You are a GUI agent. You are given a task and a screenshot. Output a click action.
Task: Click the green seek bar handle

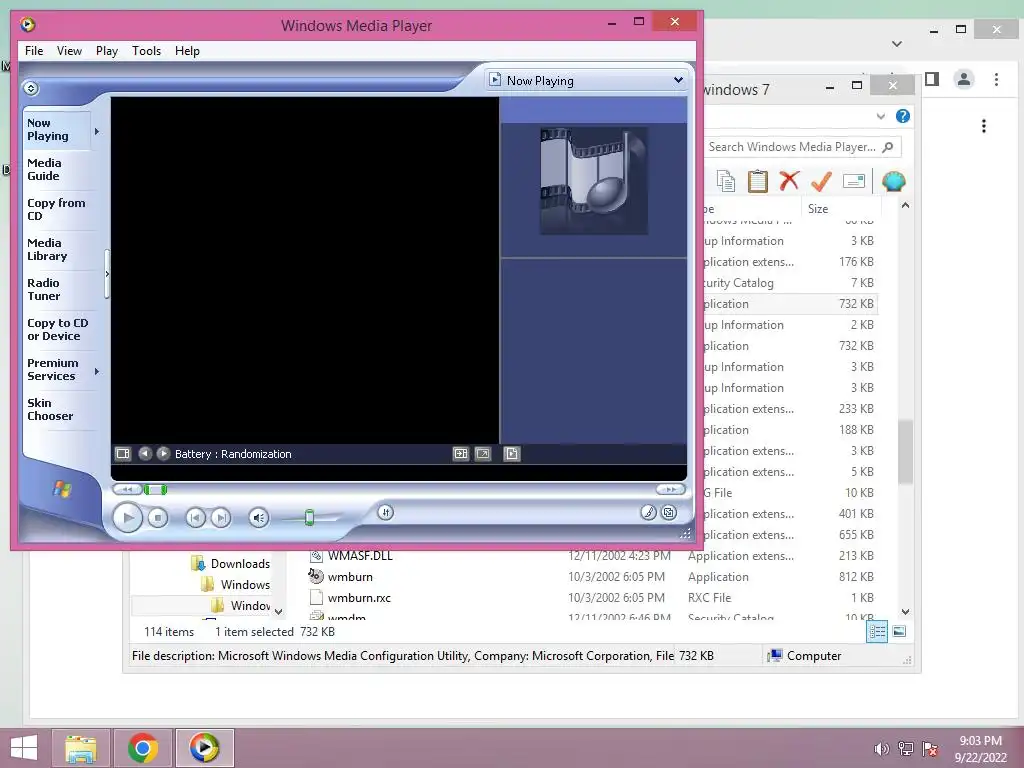155,489
